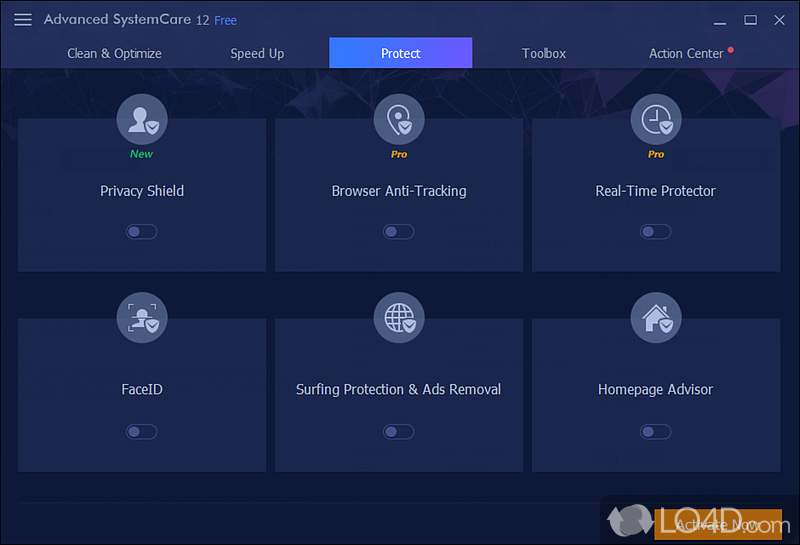Click the Real-Time Protector clock icon
Viewport: 800px width, 545px height.
coord(656,120)
